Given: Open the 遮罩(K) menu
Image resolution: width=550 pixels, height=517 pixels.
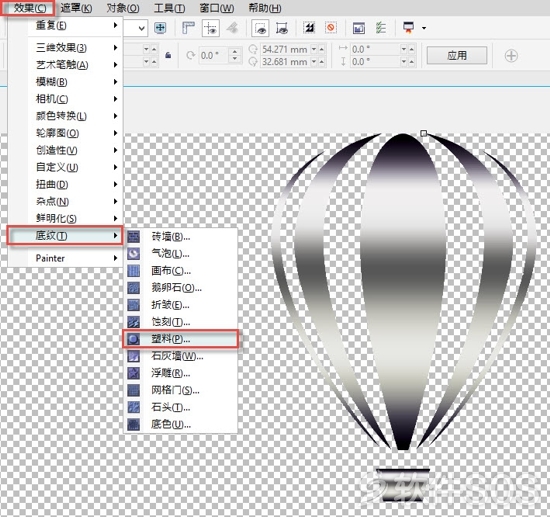Looking at the screenshot, I should tap(76, 8).
